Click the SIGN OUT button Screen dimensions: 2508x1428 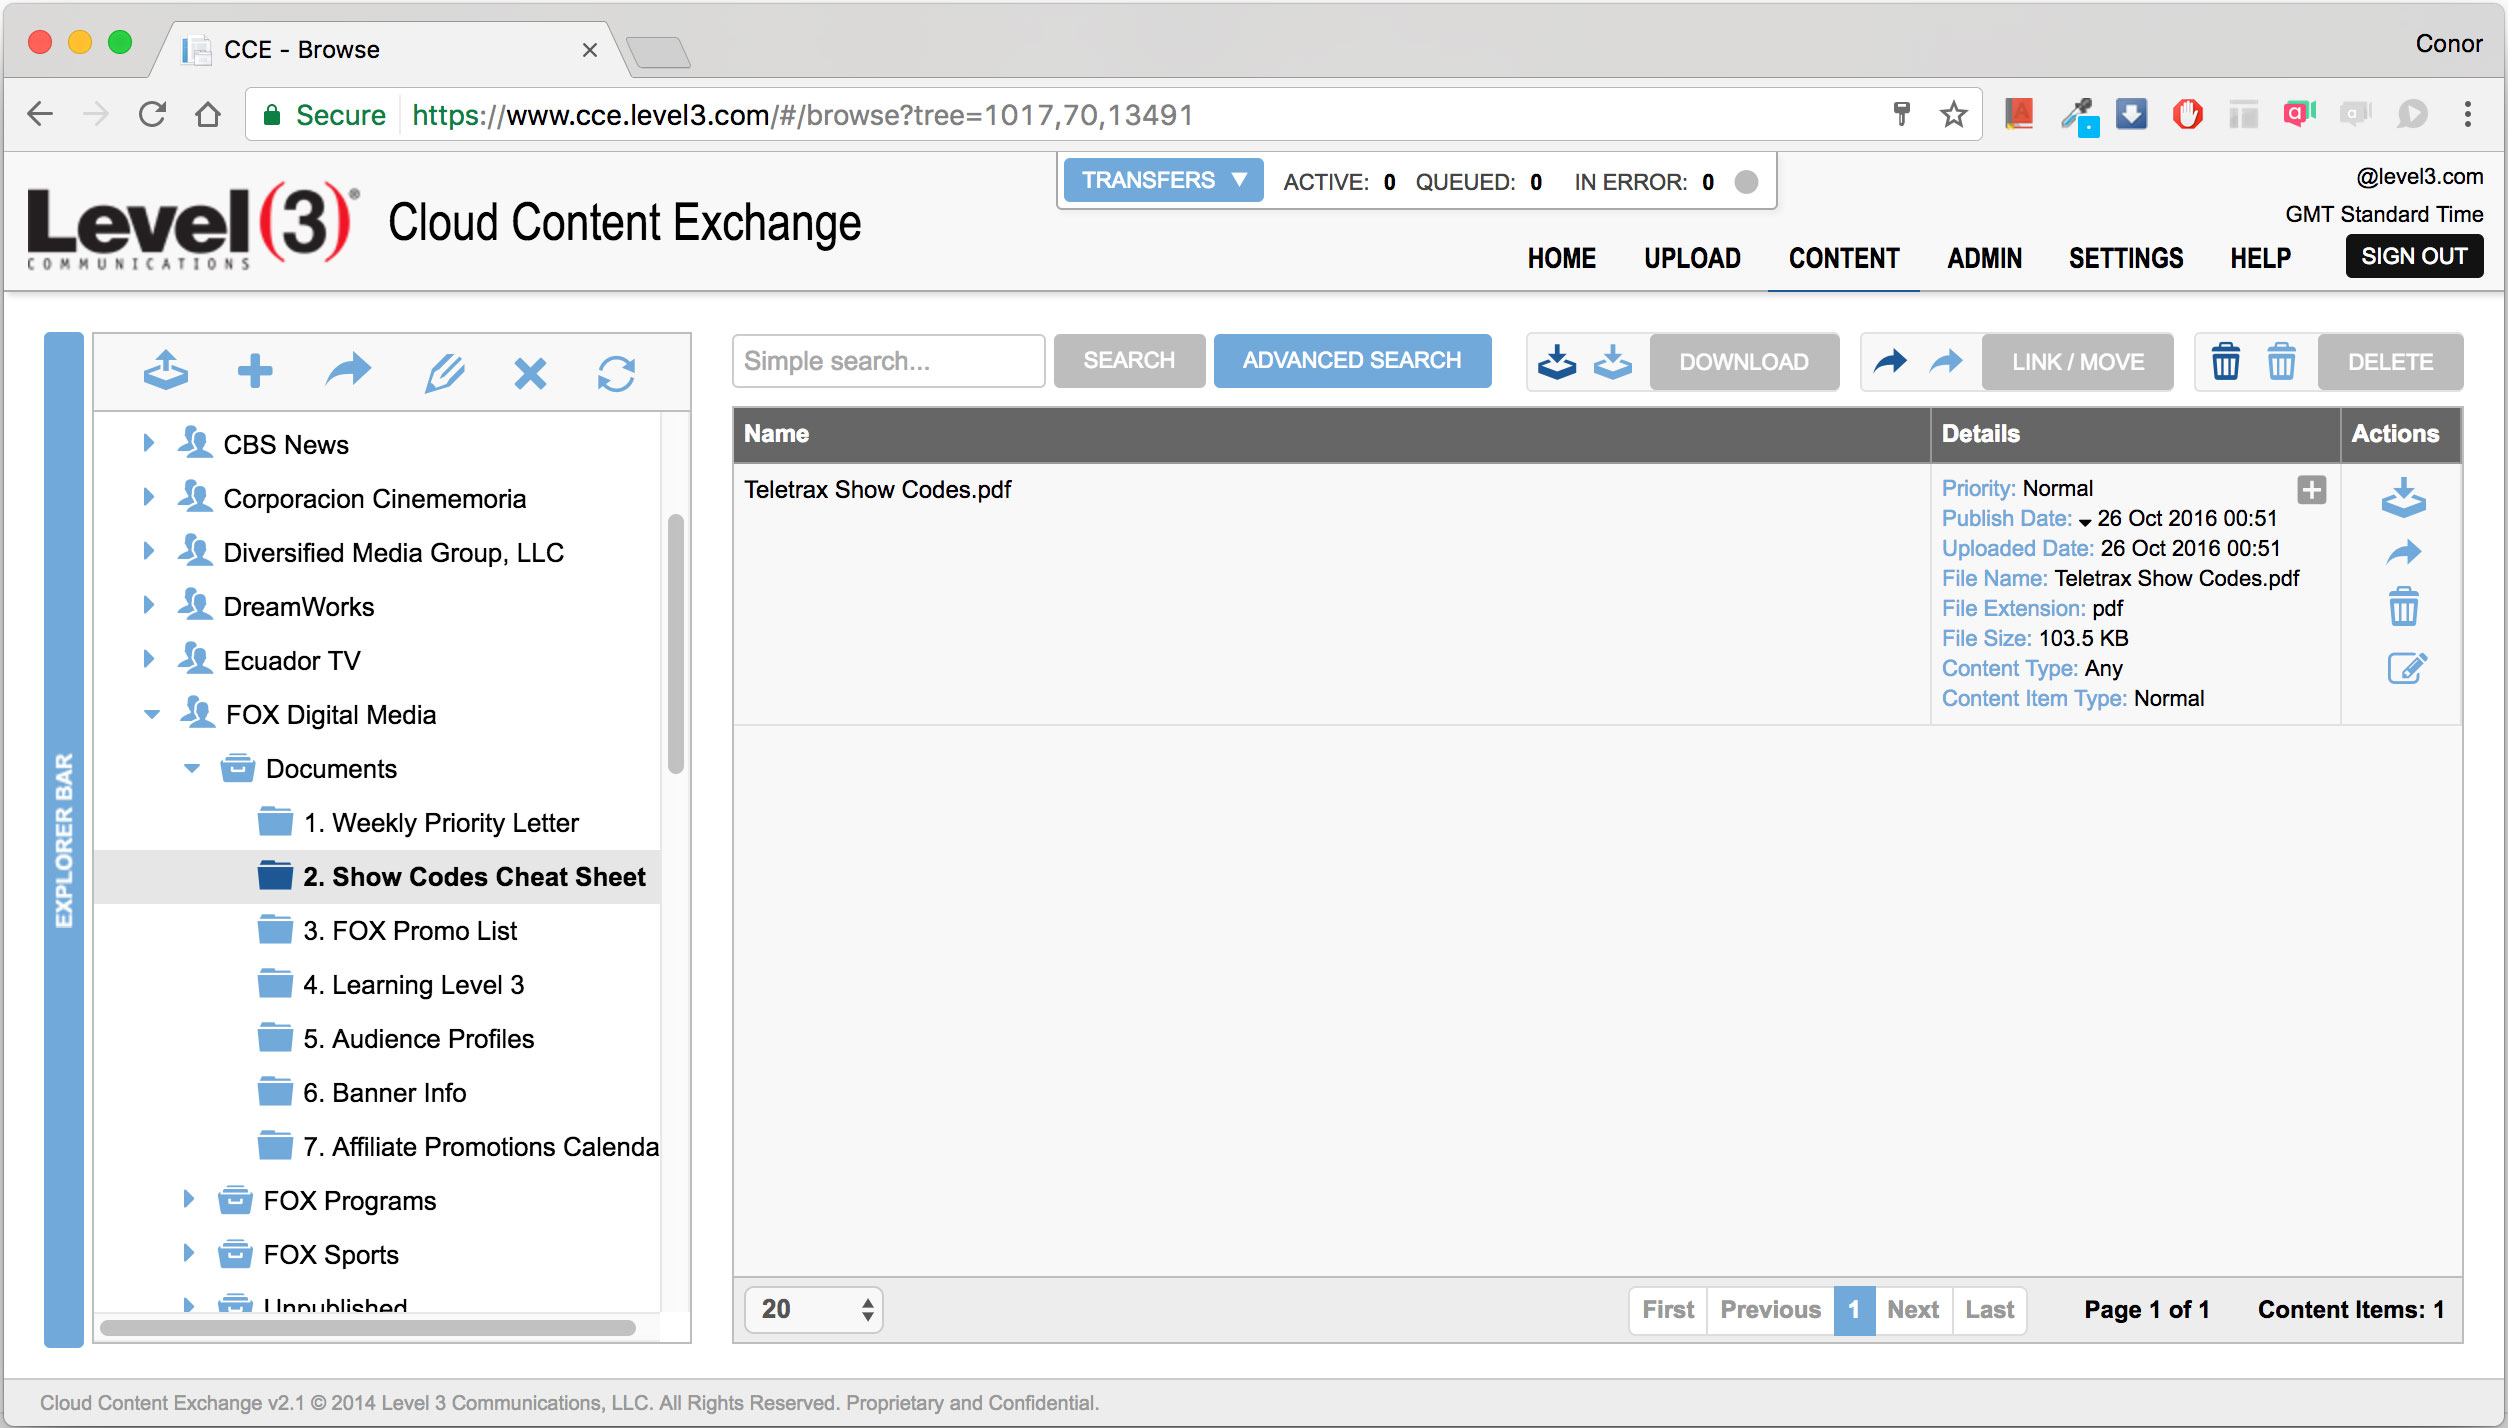coord(2414,256)
